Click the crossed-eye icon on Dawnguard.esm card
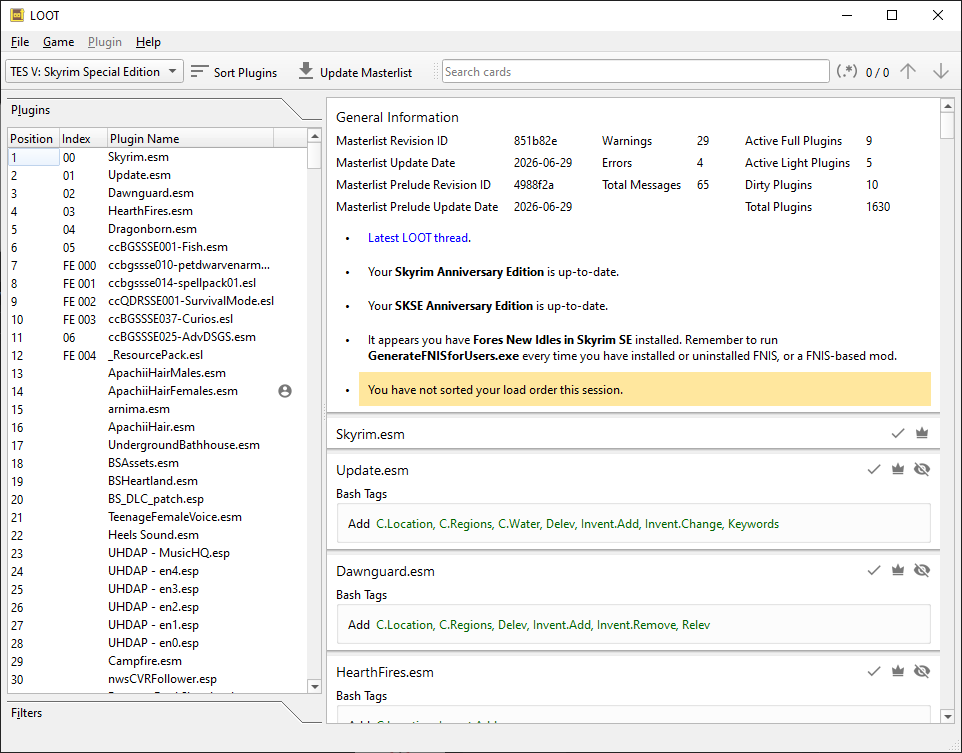 point(922,570)
